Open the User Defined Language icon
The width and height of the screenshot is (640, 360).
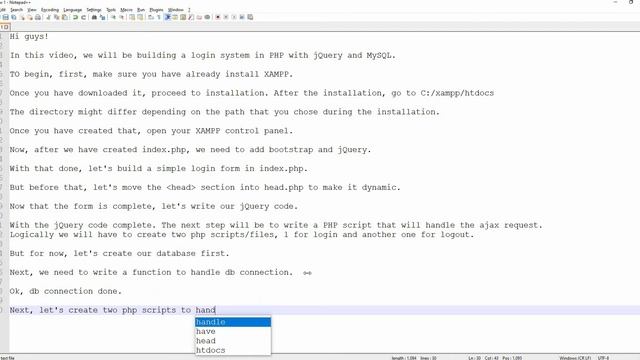tap(175, 17)
